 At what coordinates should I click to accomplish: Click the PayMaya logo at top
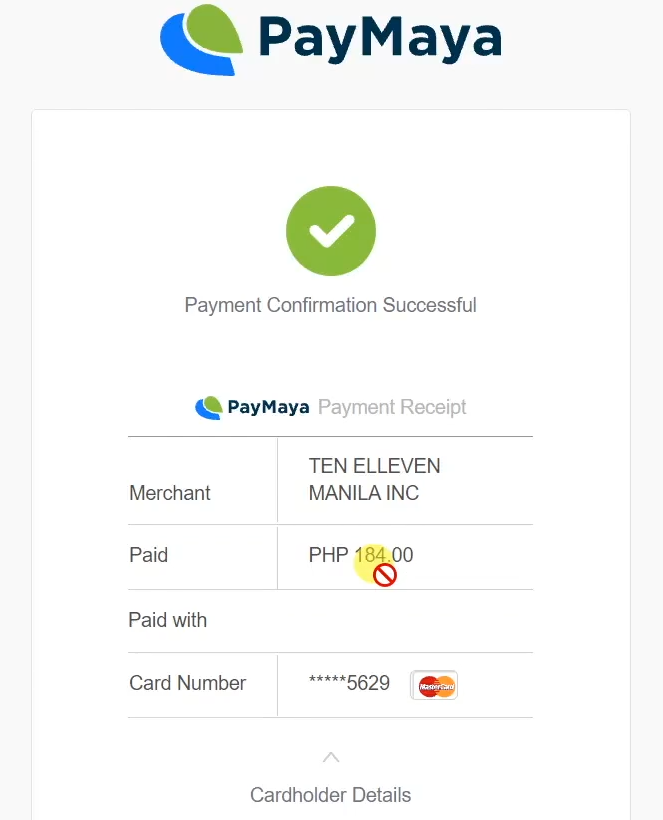tap(330, 38)
